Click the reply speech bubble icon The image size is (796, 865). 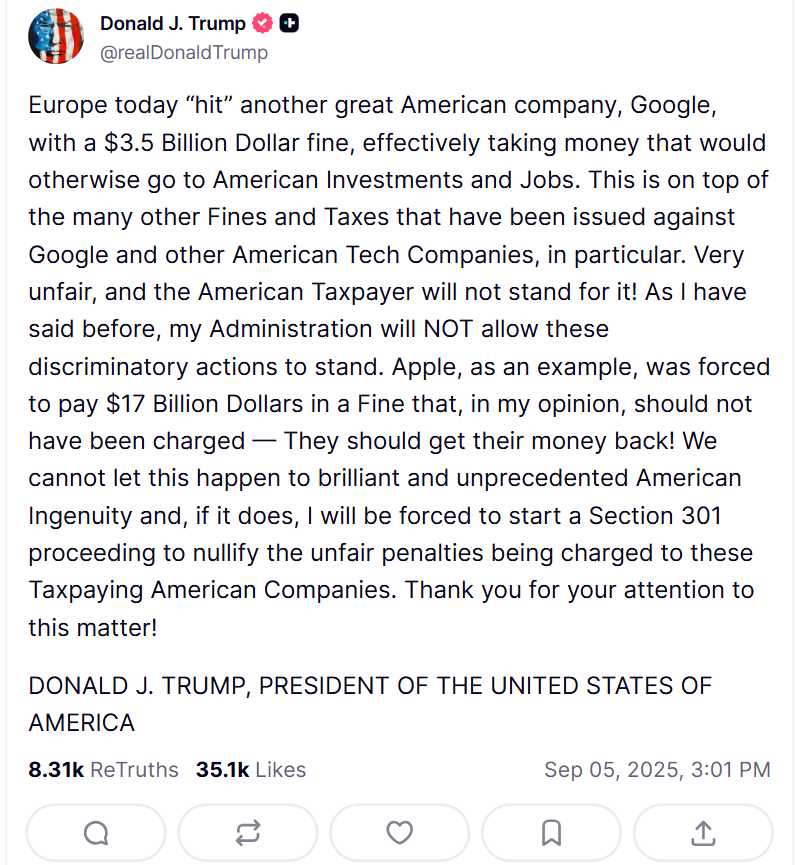[x=96, y=832]
